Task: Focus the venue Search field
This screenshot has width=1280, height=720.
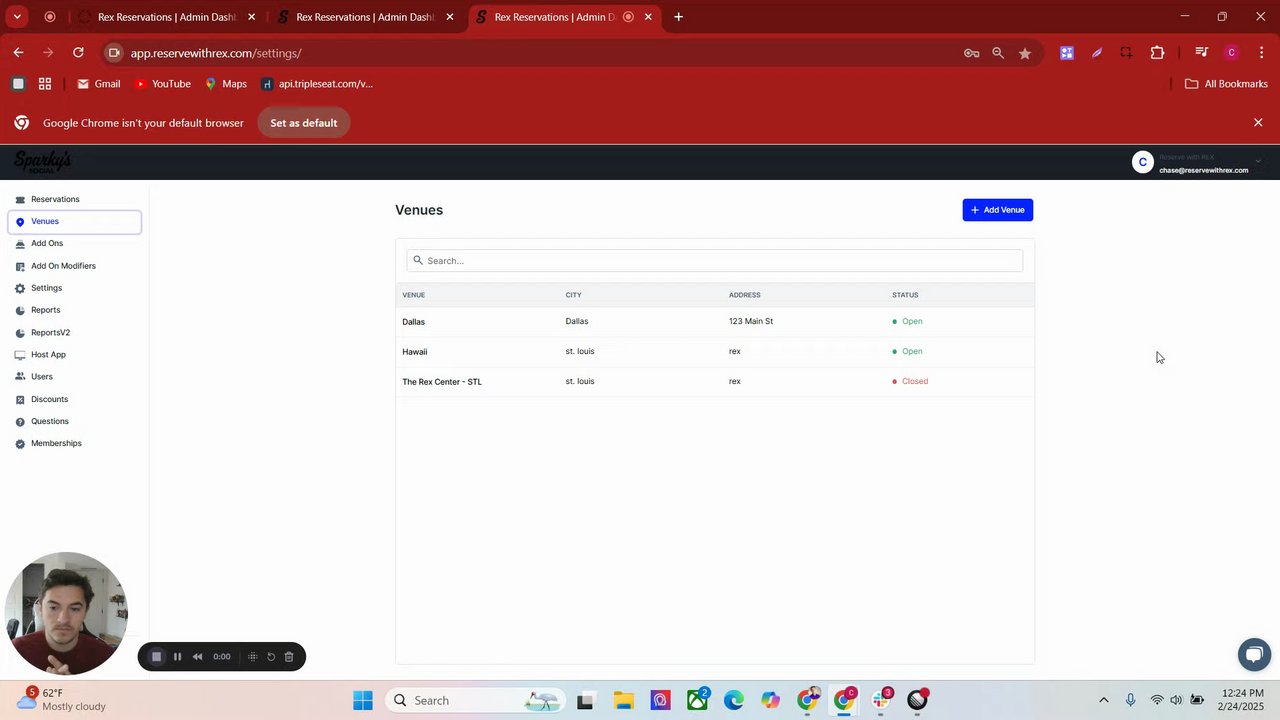Action: pyautogui.click(x=715, y=261)
